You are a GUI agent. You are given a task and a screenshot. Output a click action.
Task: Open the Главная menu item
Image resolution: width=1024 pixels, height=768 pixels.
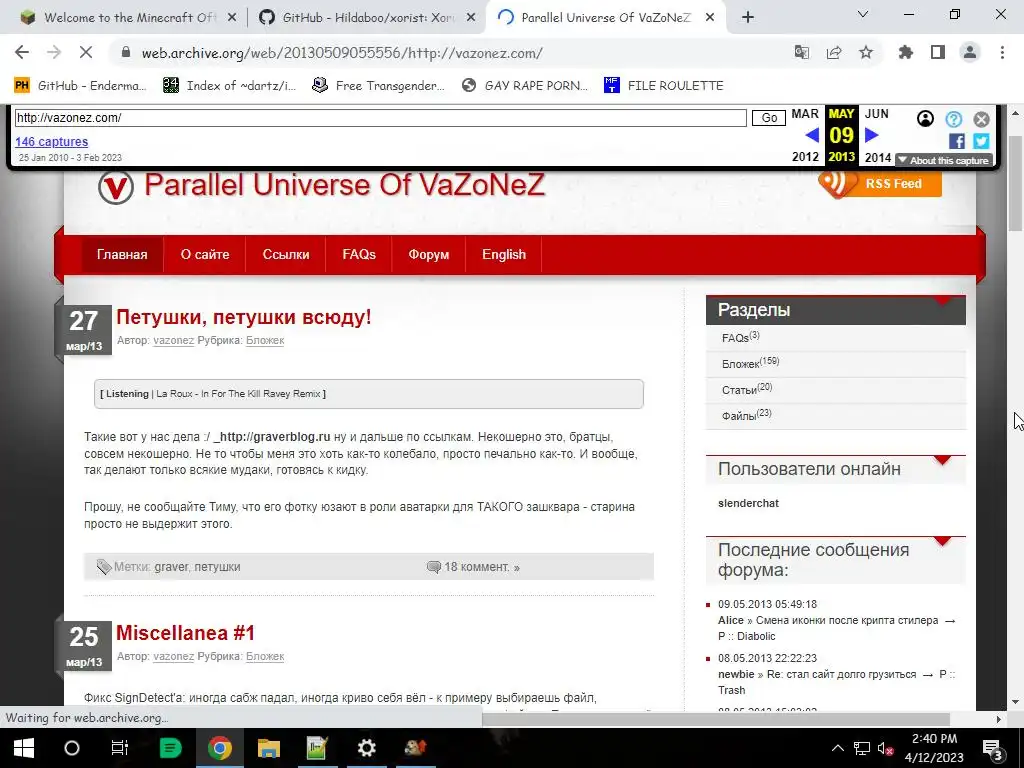click(x=122, y=255)
